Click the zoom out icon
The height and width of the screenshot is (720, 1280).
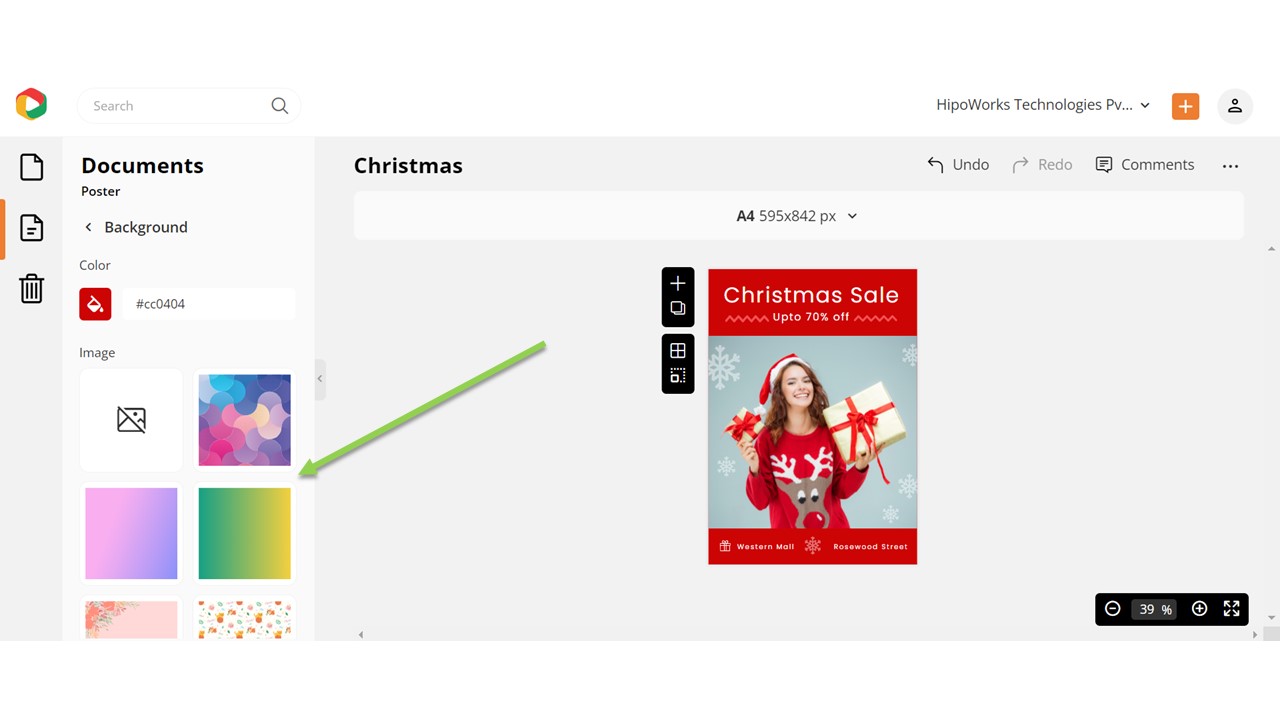[1113, 608]
